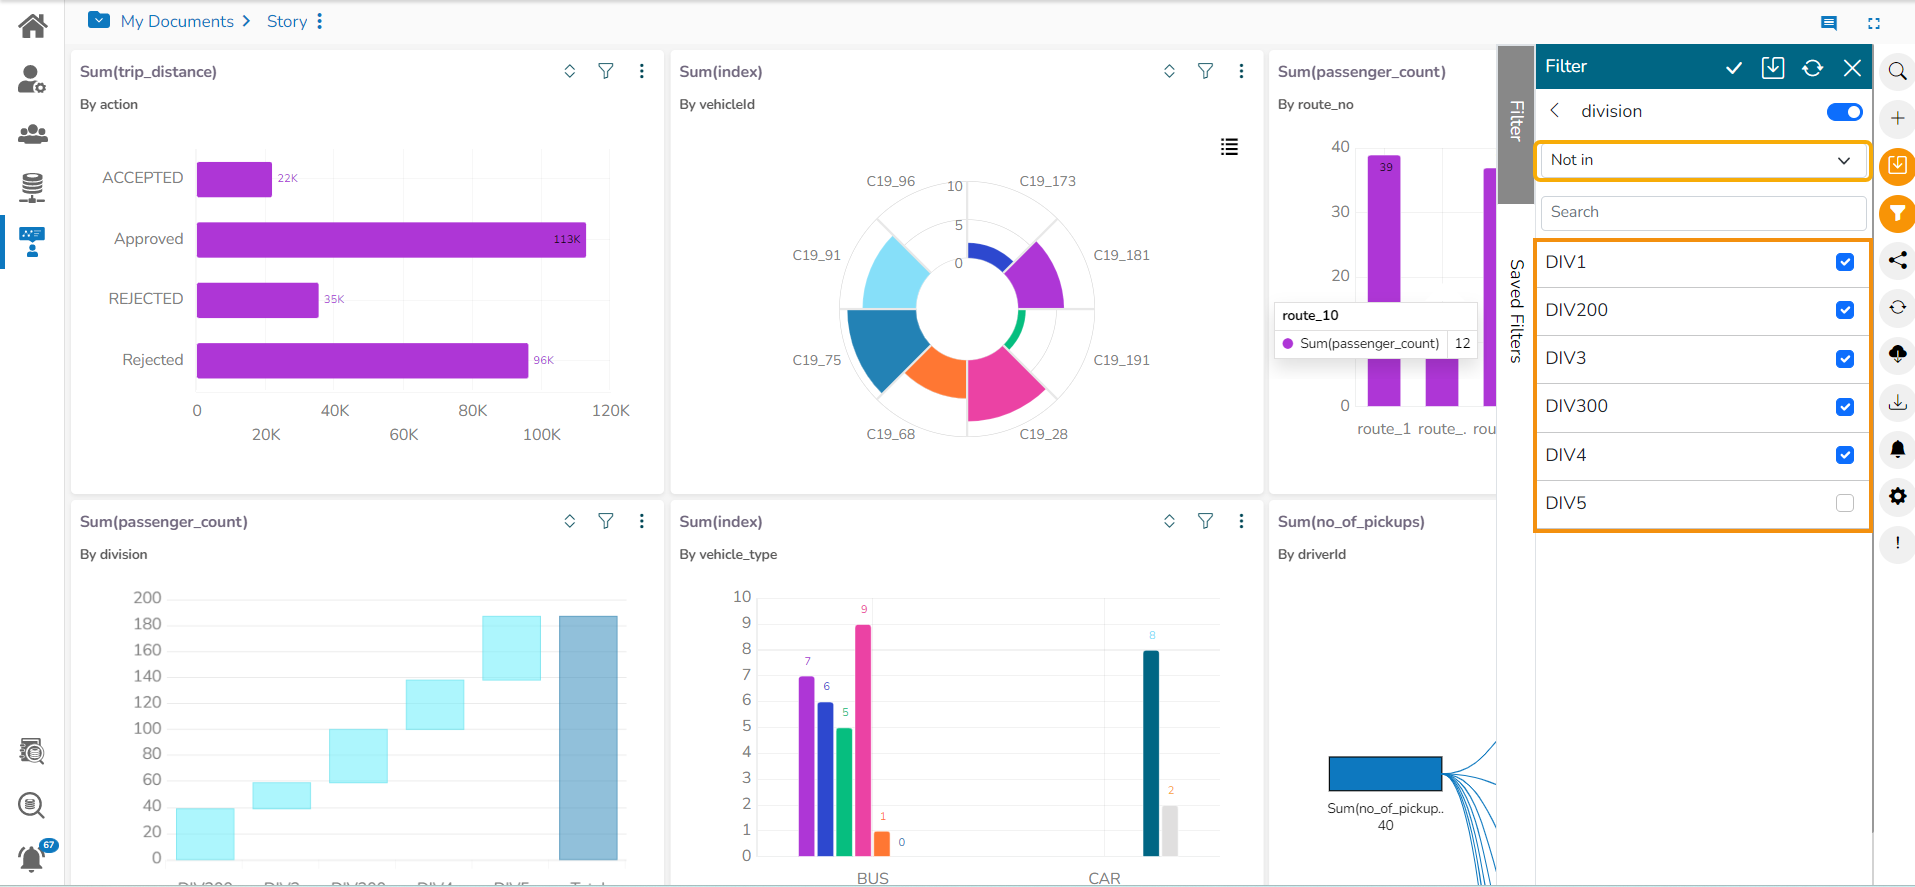The height and width of the screenshot is (887, 1915).
Task: Reset the filter using the refresh icon
Action: (x=1812, y=67)
